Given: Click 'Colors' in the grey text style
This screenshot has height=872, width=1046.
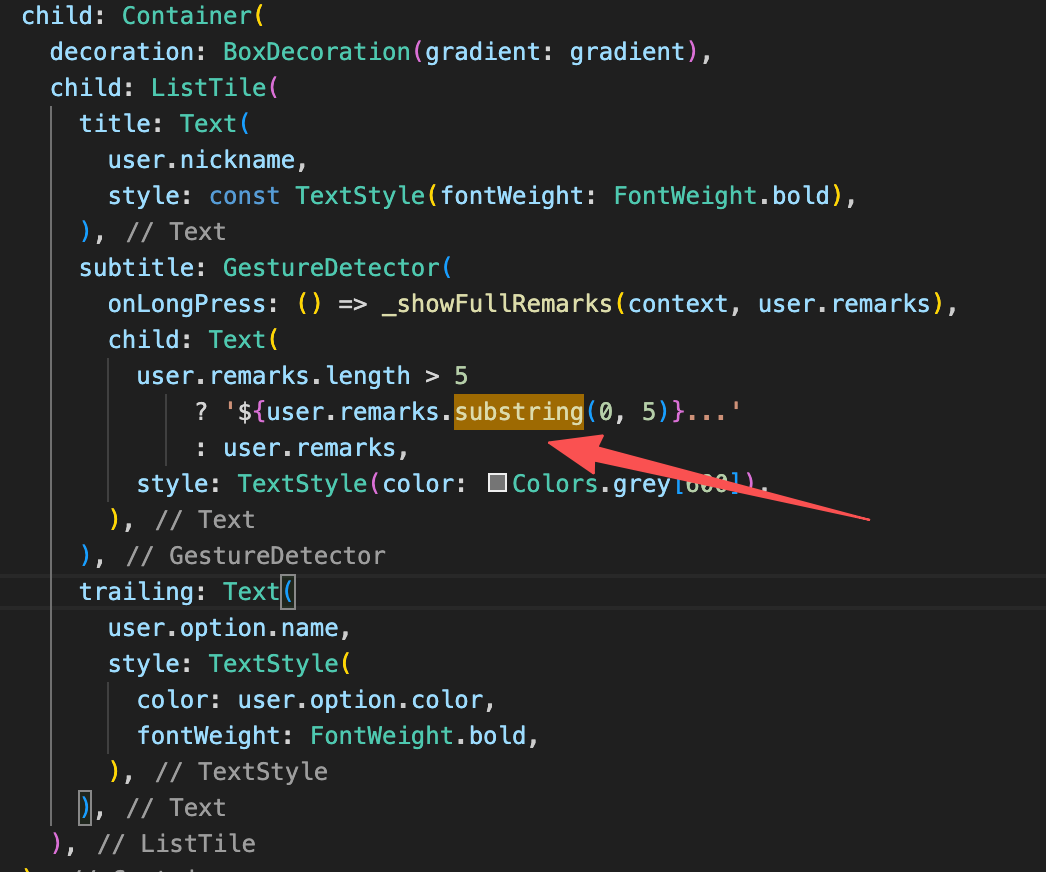Looking at the screenshot, I should (x=555, y=484).
